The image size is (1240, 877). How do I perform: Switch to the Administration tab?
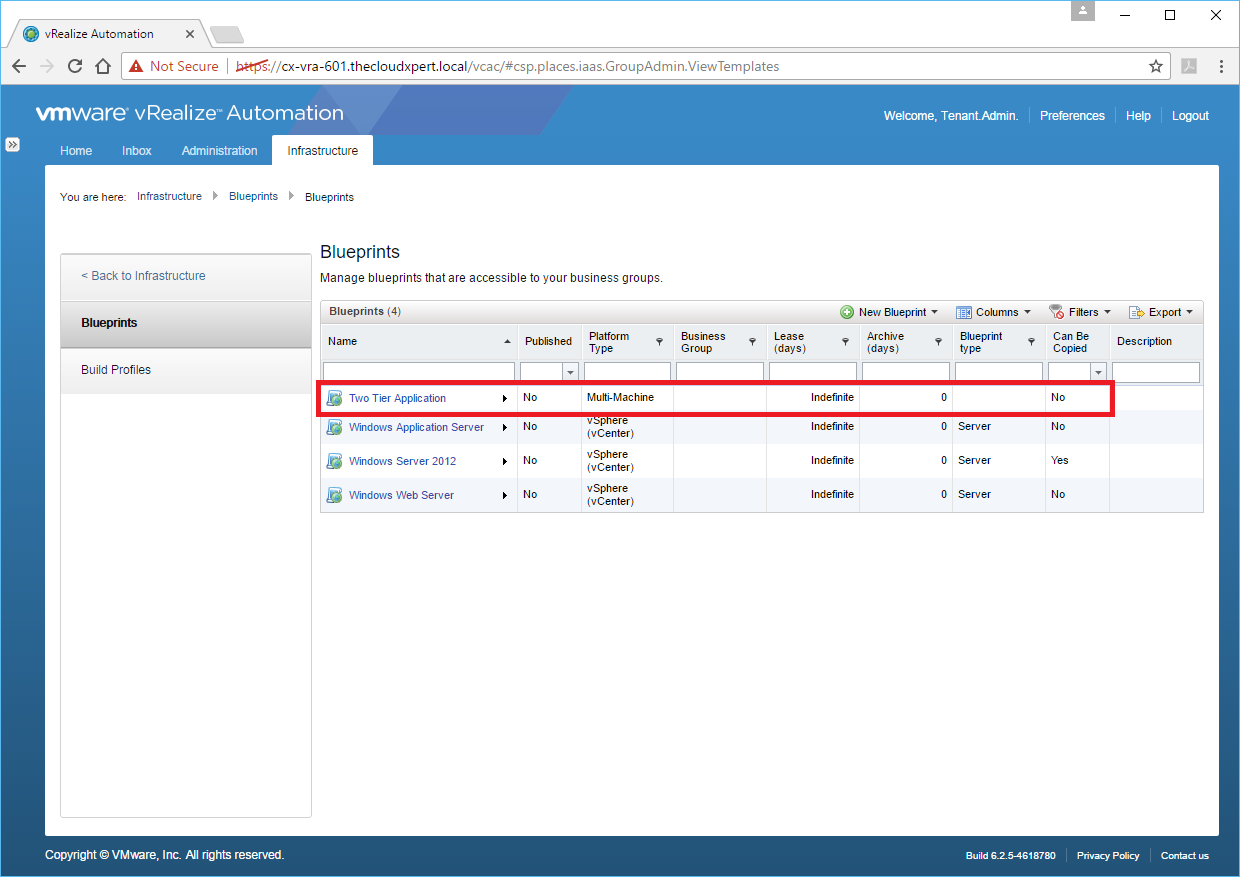point(219,151)
